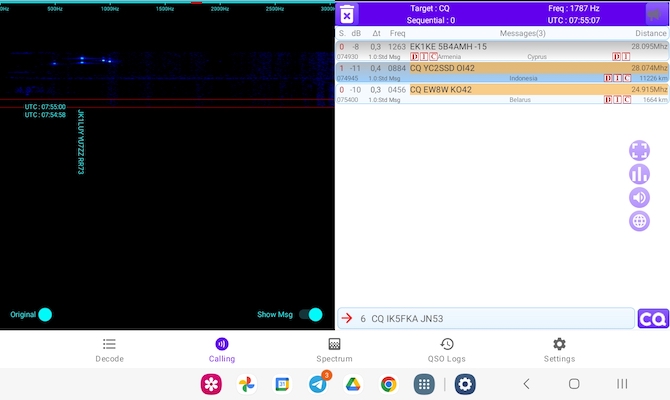Tap the 11226 km distance value
The image size is (670, 400).
(x=653, y=78)
